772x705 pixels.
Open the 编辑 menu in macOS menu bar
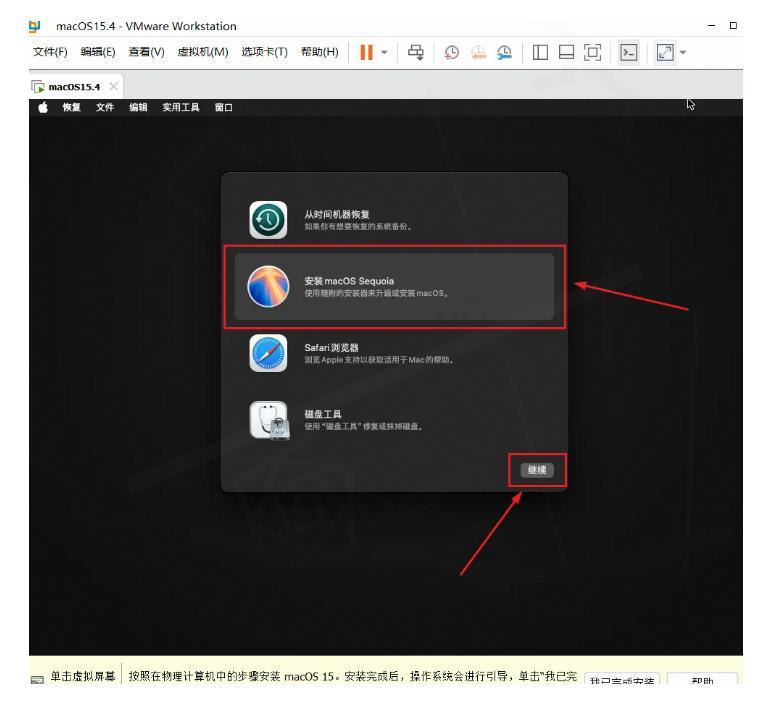pos(138,107)
